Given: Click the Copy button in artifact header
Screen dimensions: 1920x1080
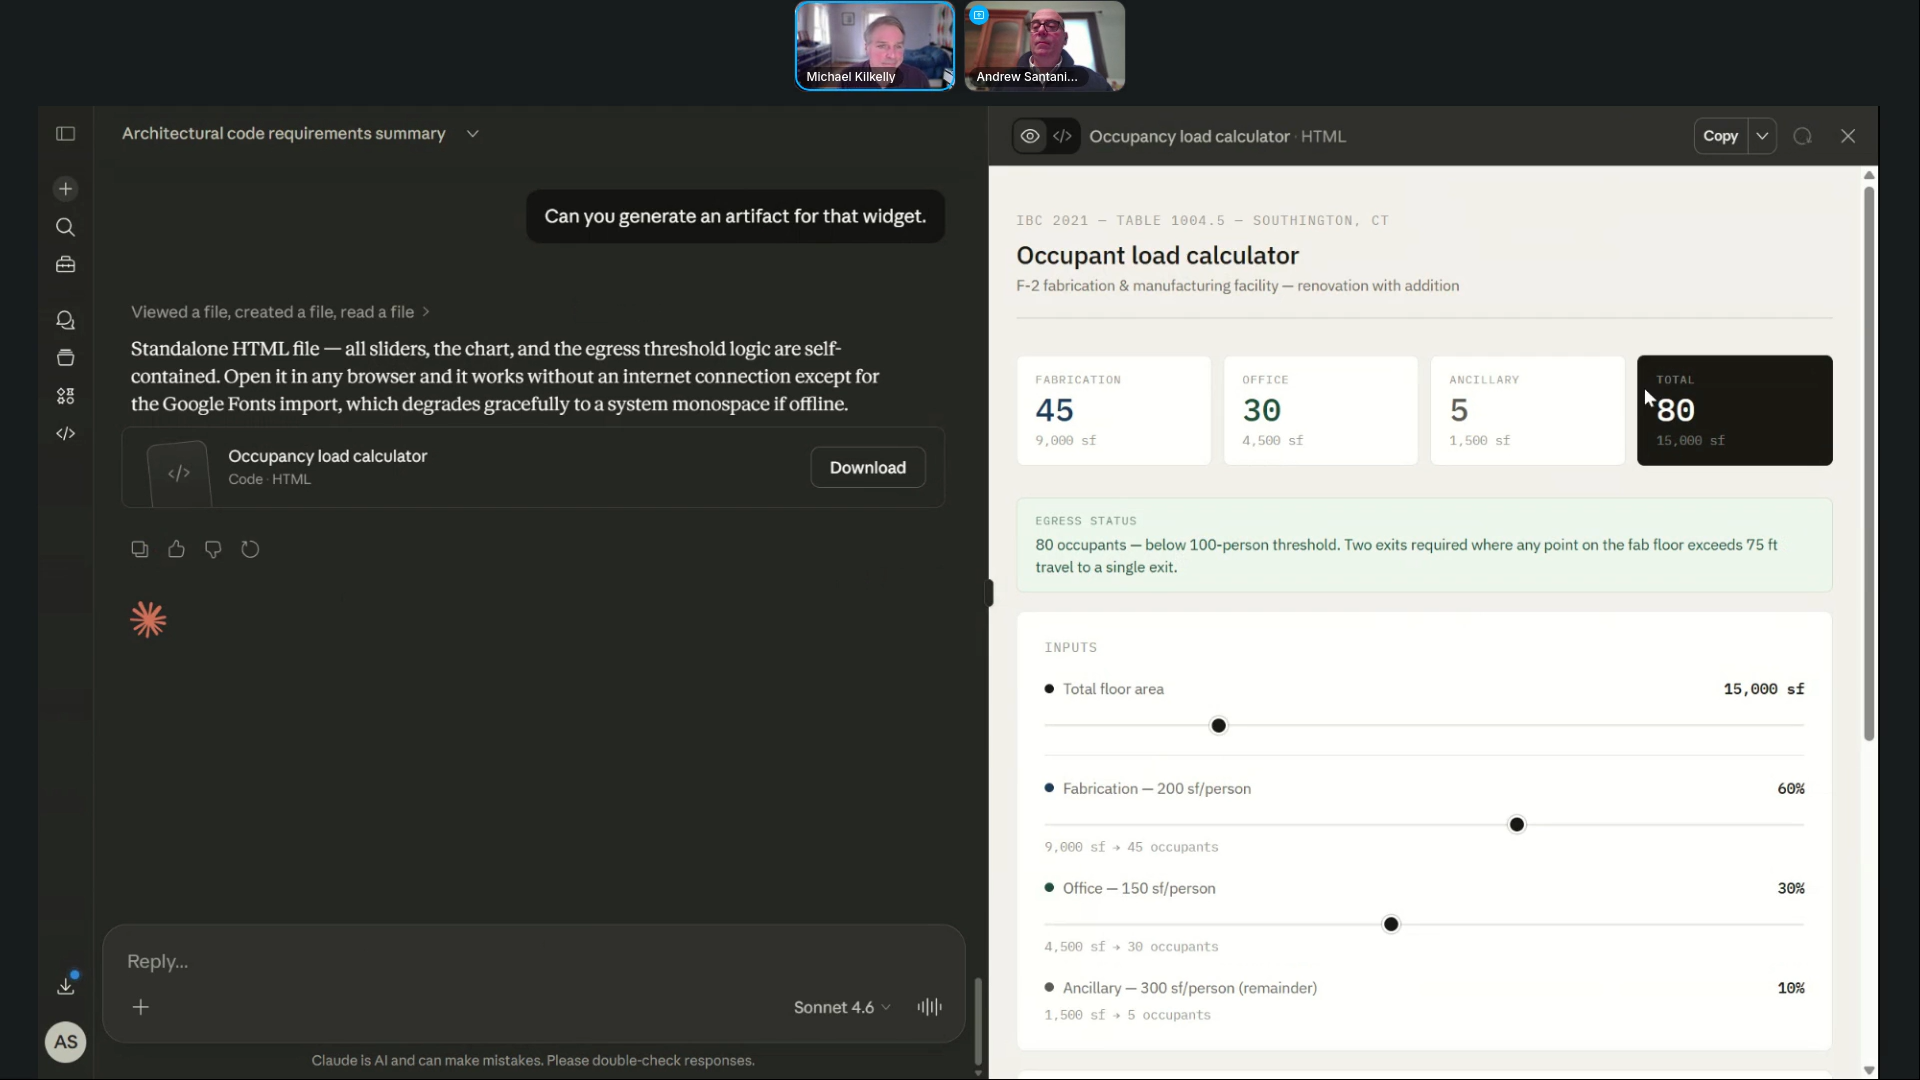Looking at the screenshot, I should pos(1720,136).
